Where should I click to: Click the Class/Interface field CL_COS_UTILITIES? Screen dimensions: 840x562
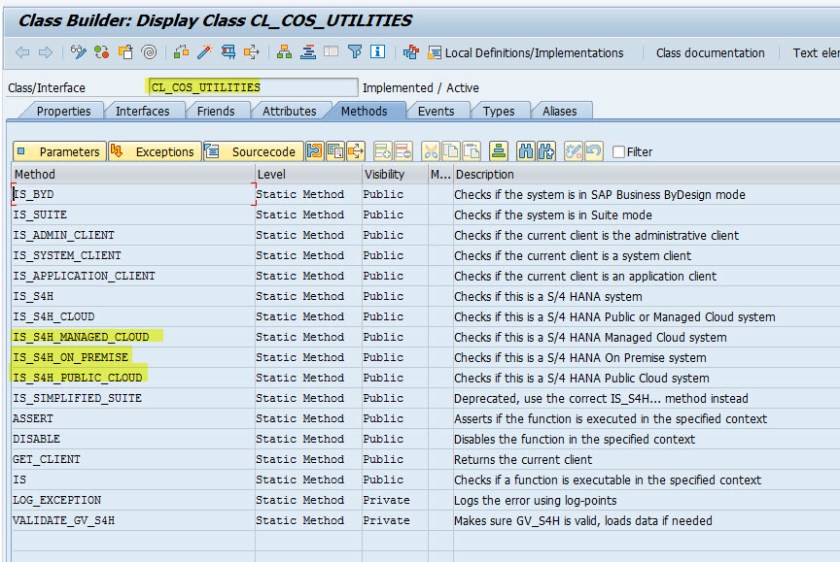click(252, 87)
